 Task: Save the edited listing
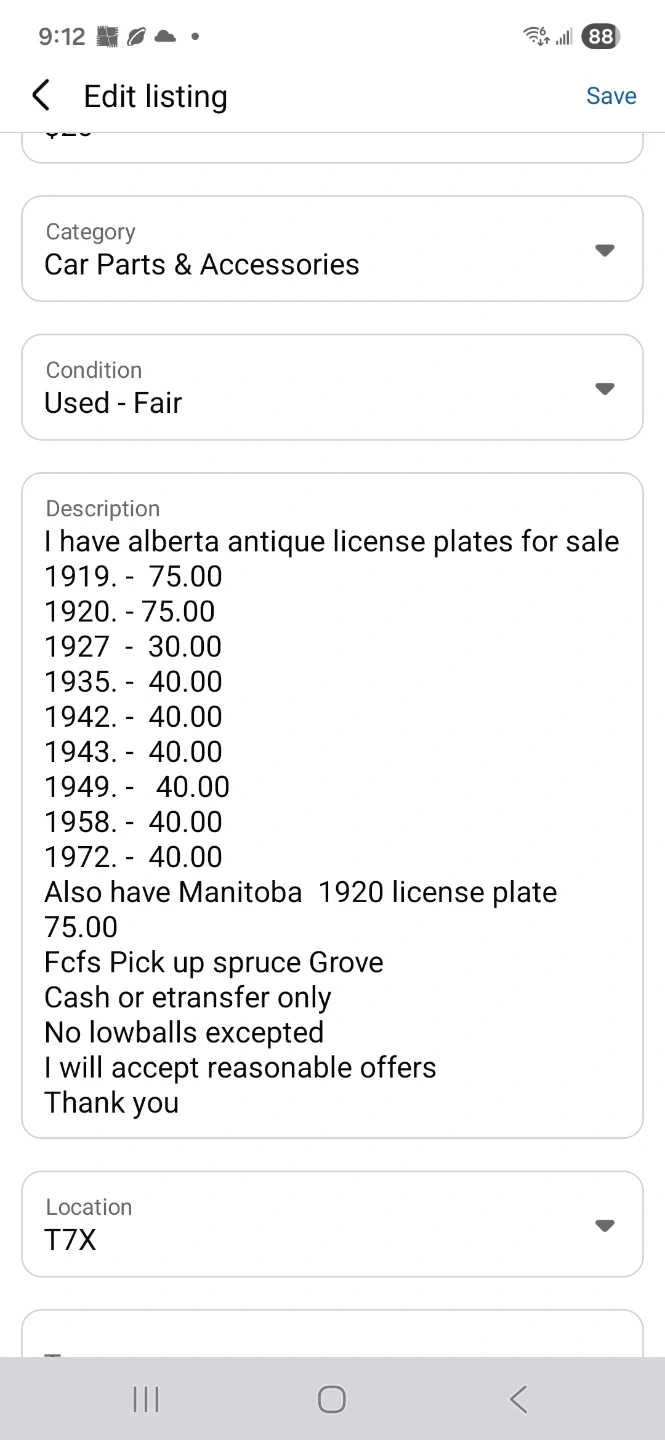[611, 96]
